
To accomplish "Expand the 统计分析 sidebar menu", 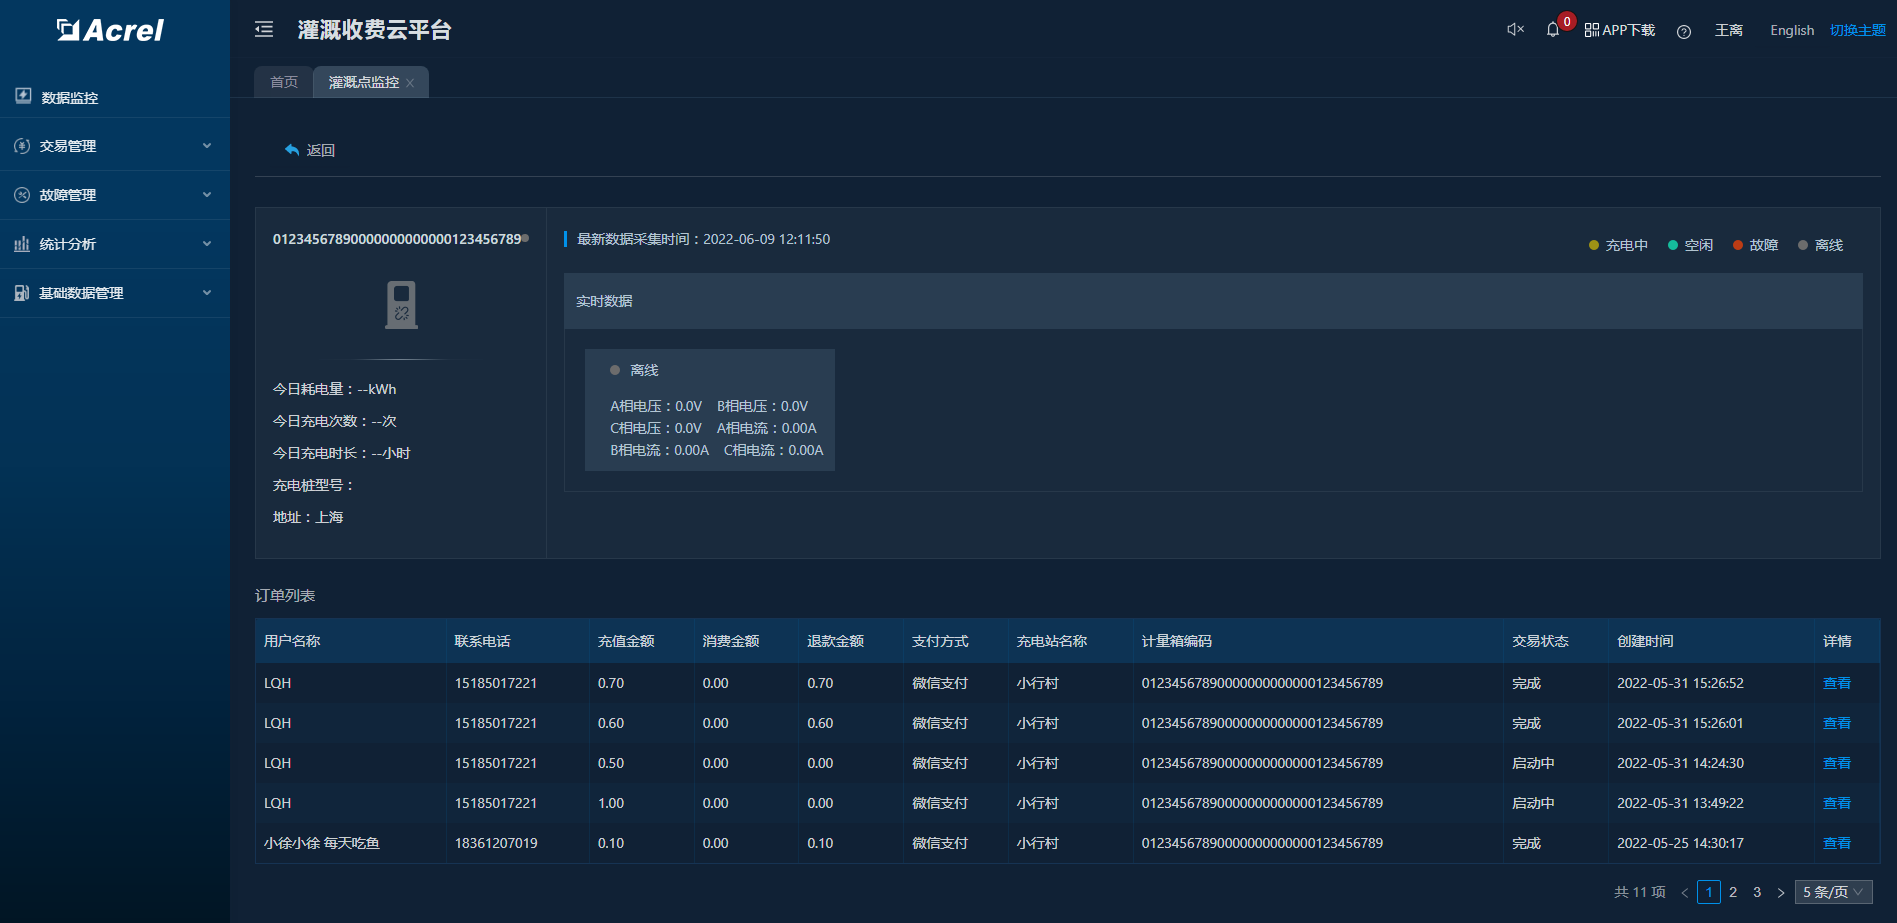I will pos(68,244).
